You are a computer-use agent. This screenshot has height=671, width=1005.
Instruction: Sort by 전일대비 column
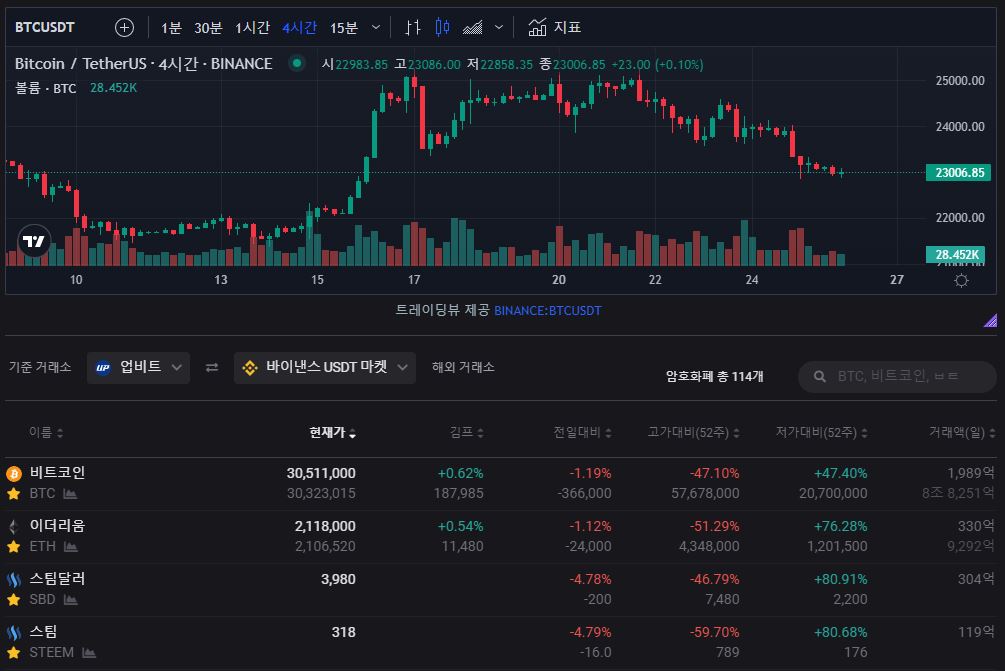[582, 433]
